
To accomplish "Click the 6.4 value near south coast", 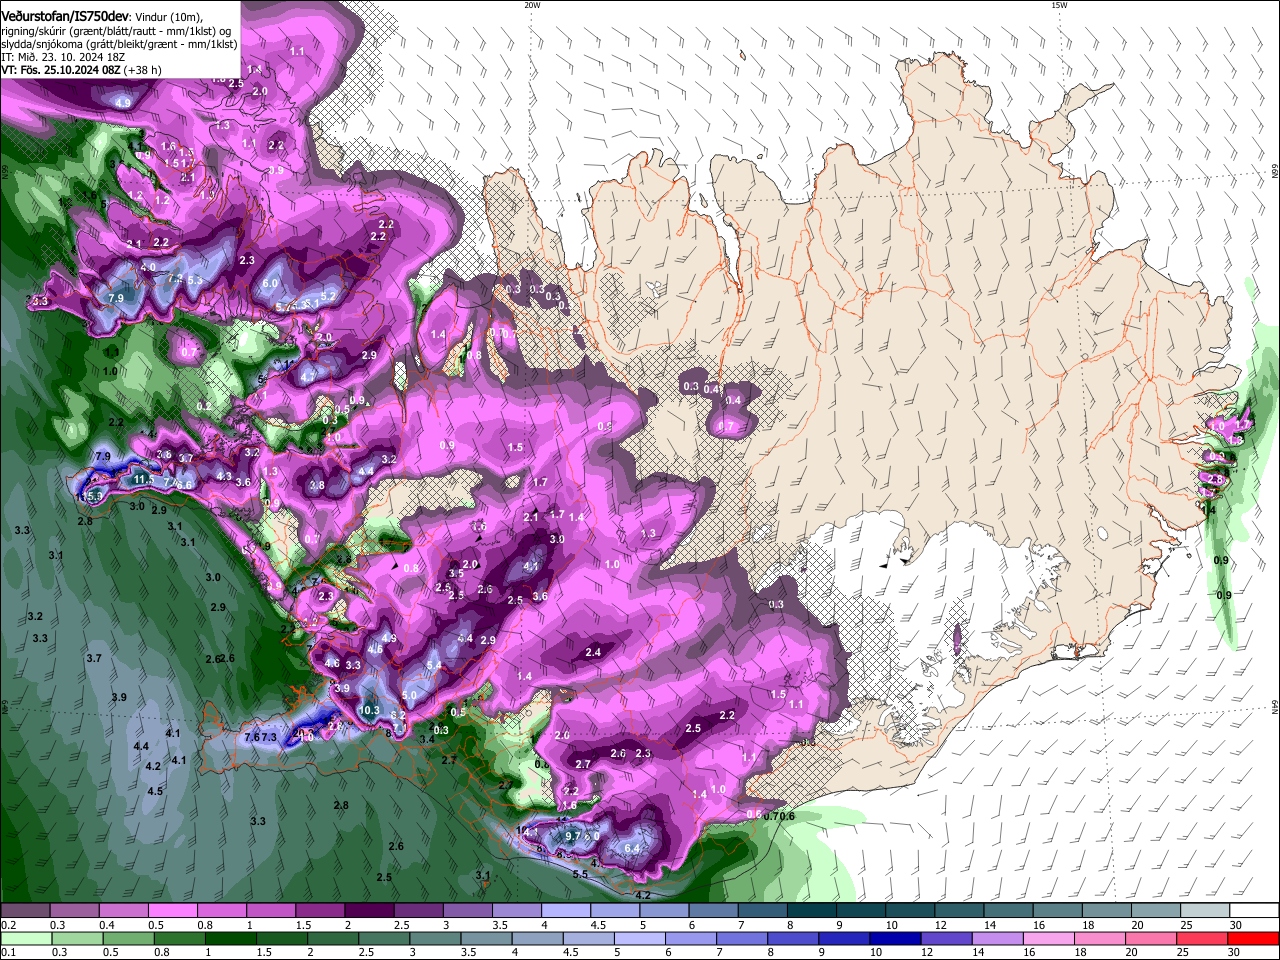I will coord(631,848).
